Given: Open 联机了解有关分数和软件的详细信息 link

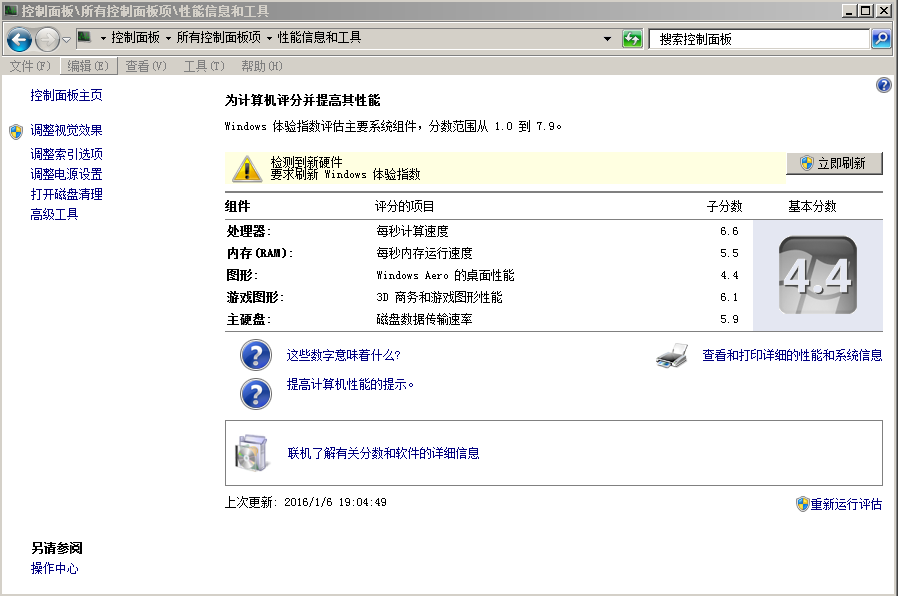Looking at the screenshot, I should (383, 453).
